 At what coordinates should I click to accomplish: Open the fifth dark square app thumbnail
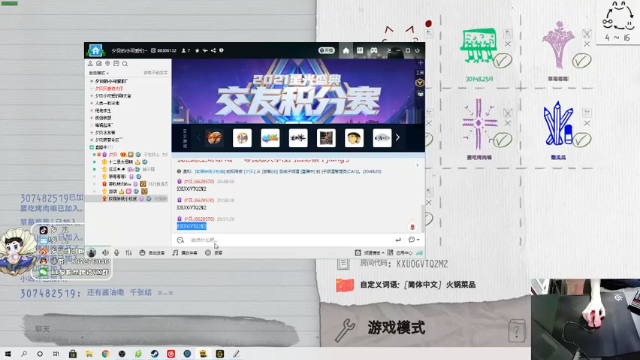[326, 138]
